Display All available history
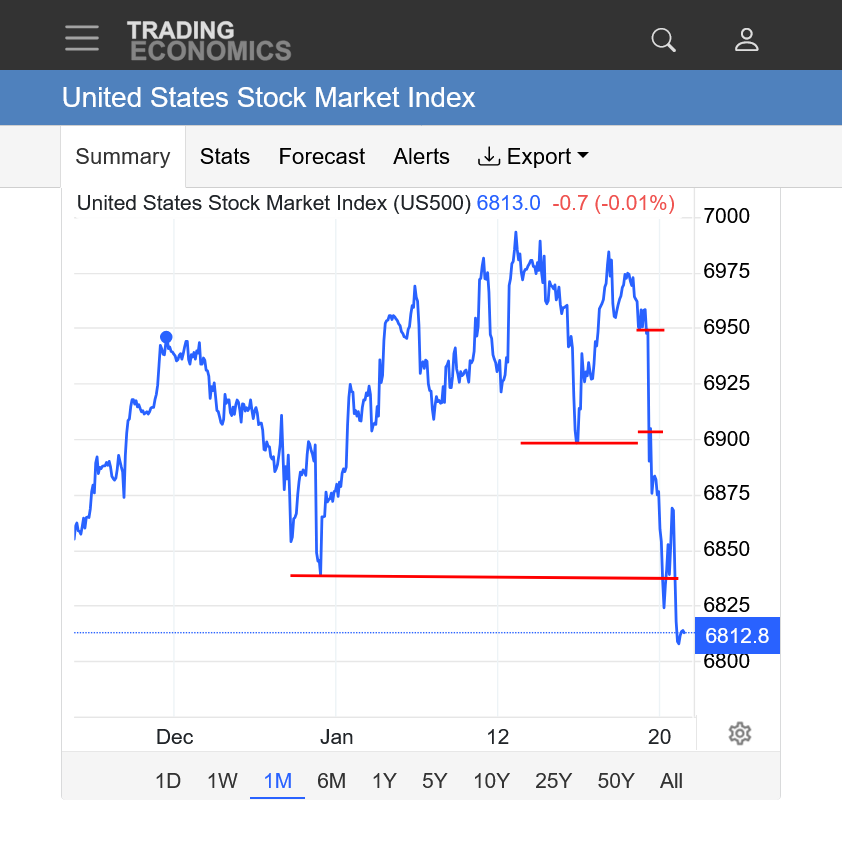The width and height of the screenshot is (842, 863). click(671, 781)
